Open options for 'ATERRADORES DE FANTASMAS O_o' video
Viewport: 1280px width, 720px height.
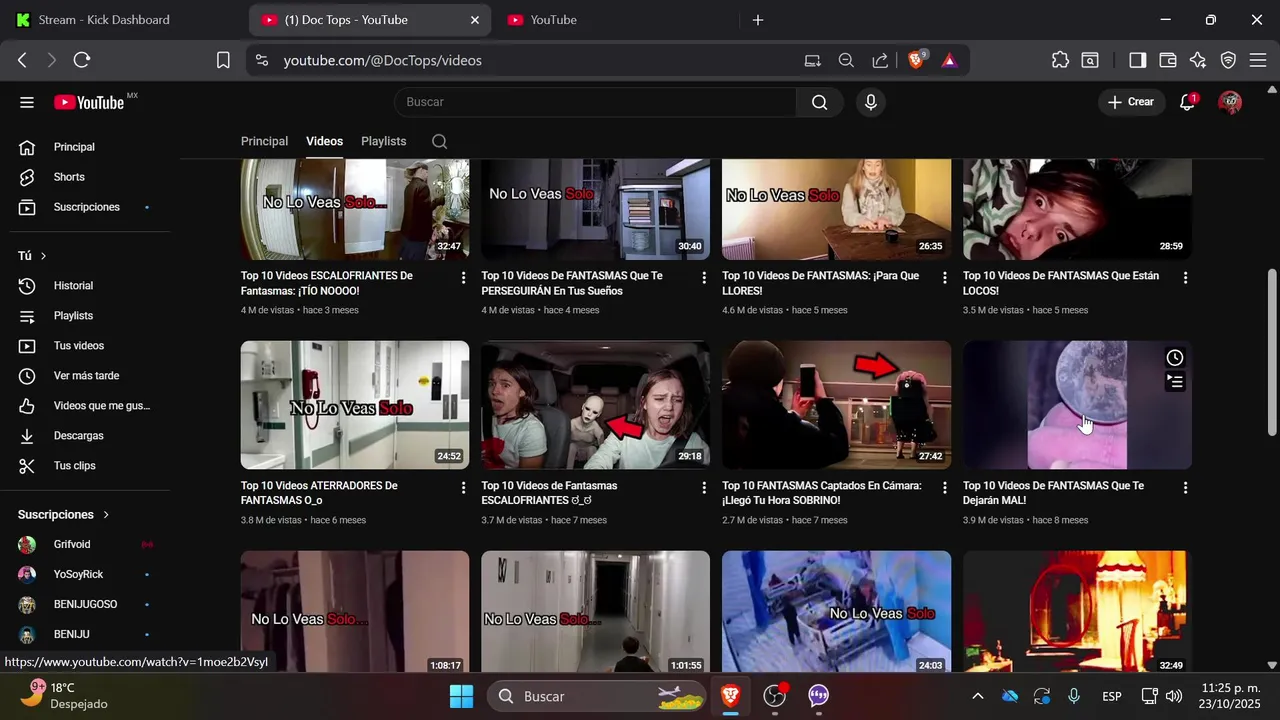point(463,488)
